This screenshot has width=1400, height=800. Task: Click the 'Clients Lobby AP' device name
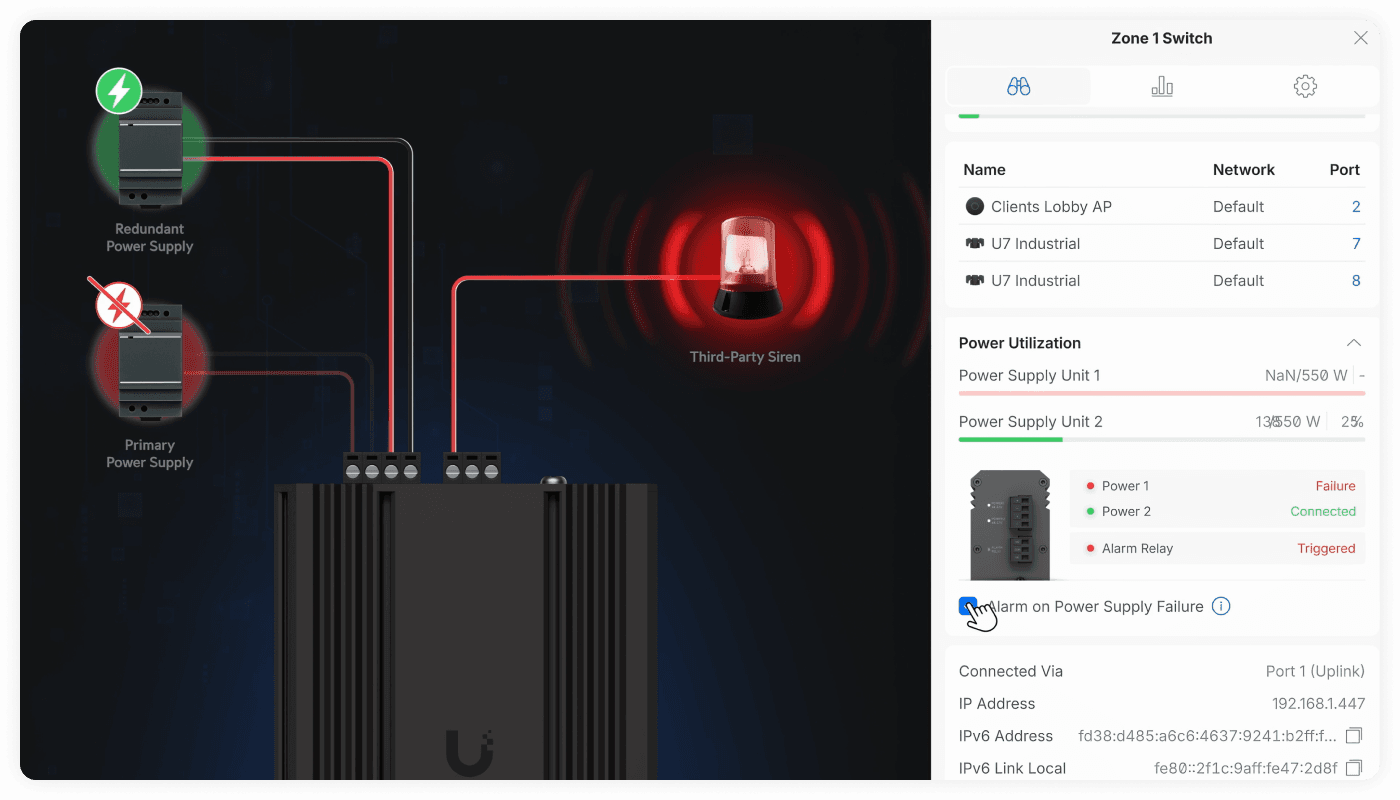1051,207
